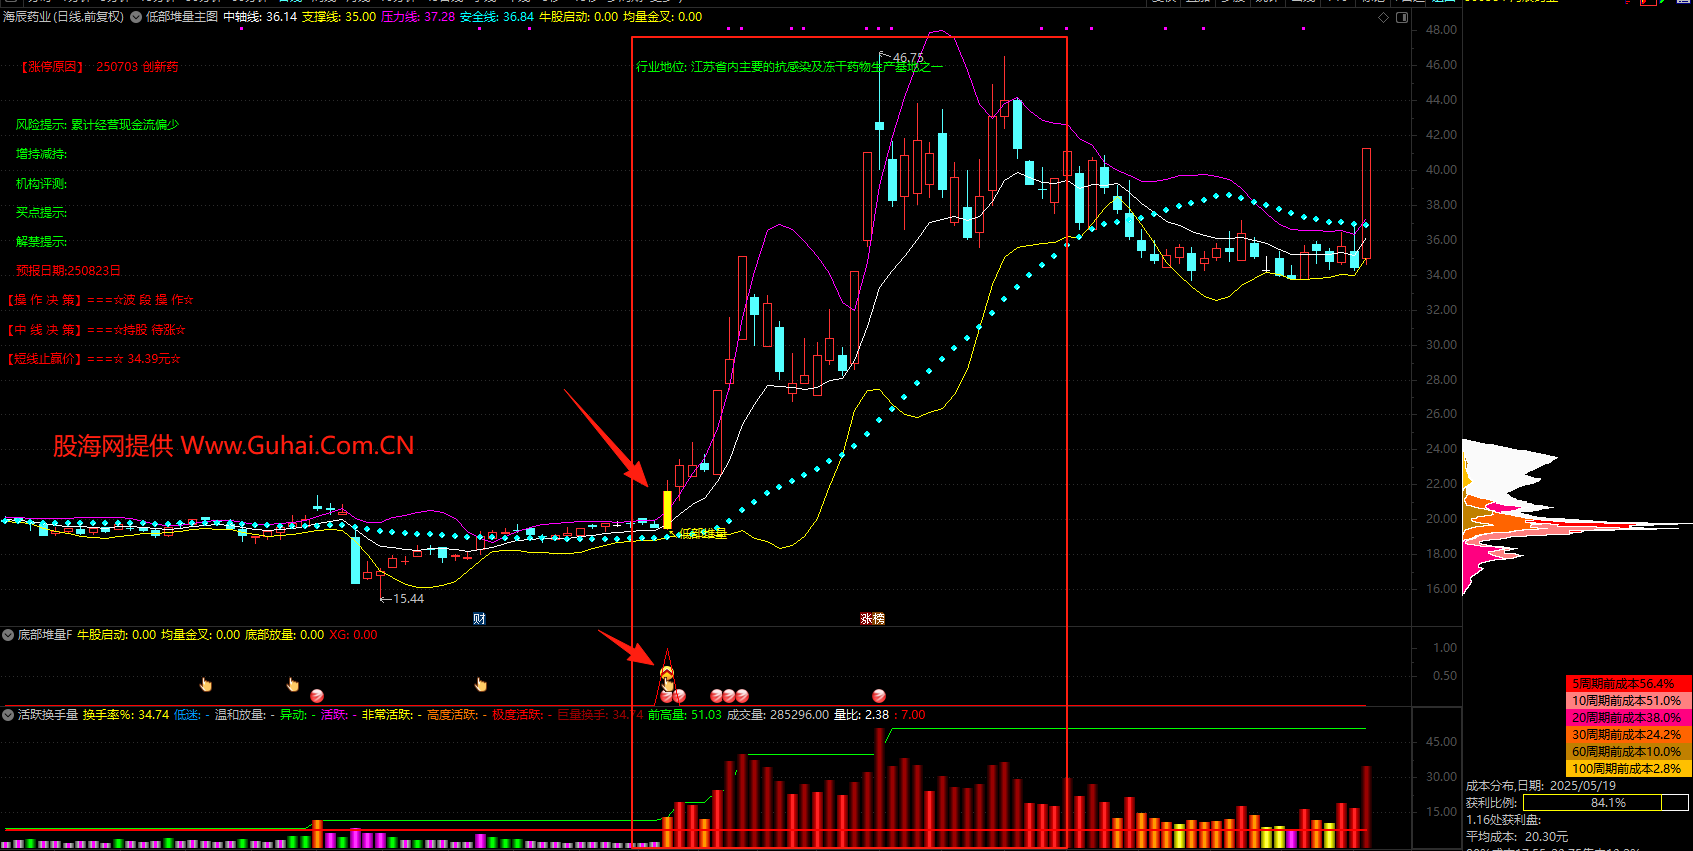
Task: Select the 5周期前成本56.4% swatch
Action: pos(1628,684)
